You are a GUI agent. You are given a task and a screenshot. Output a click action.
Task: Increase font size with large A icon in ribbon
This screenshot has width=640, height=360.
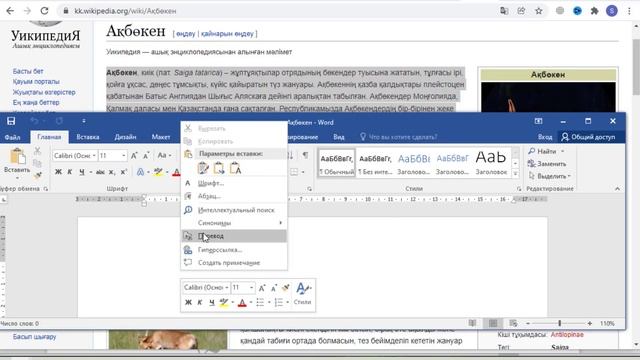134,156
